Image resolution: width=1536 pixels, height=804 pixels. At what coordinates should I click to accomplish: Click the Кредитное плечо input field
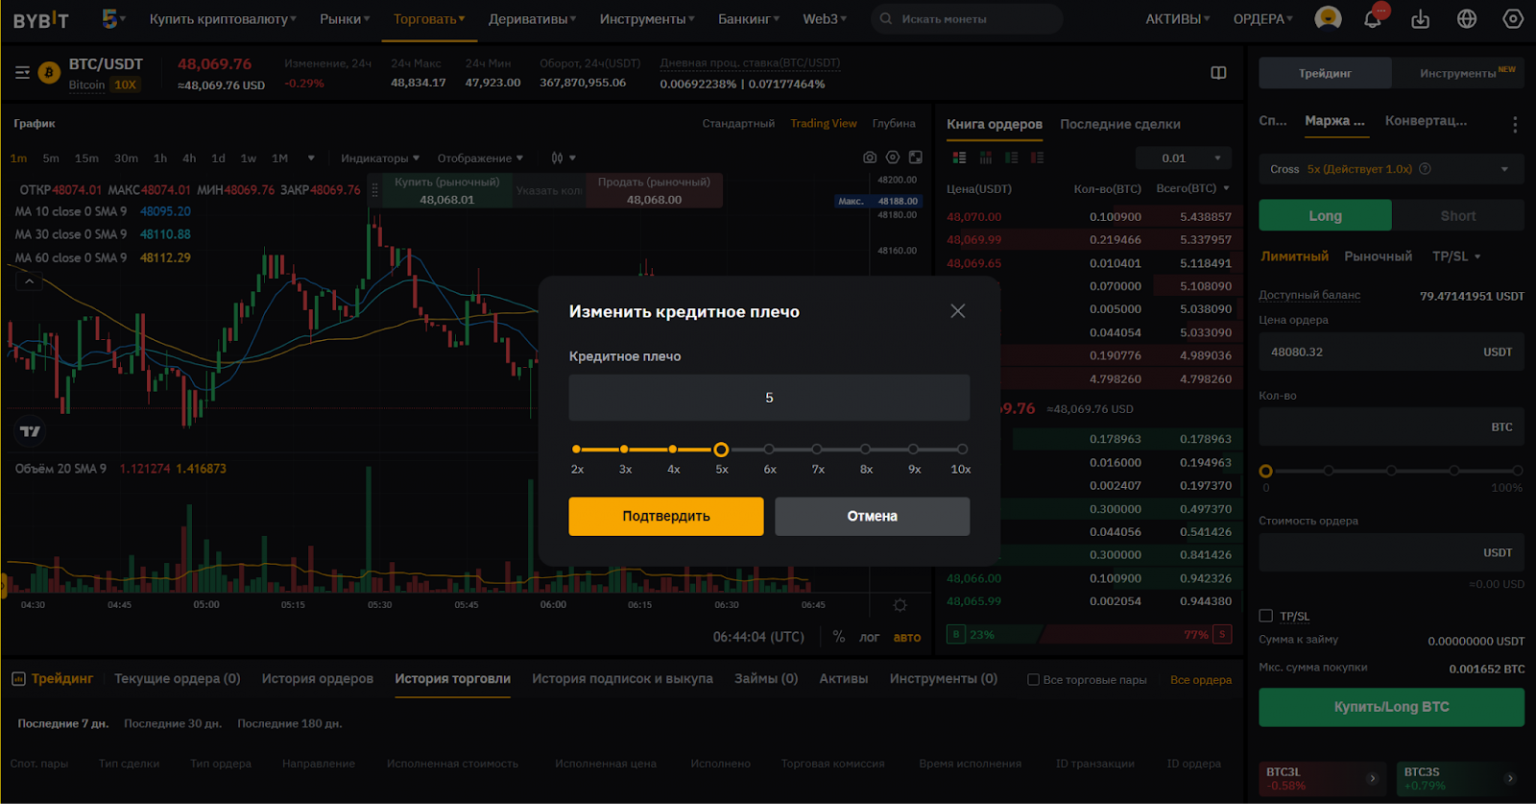[769, 398]
